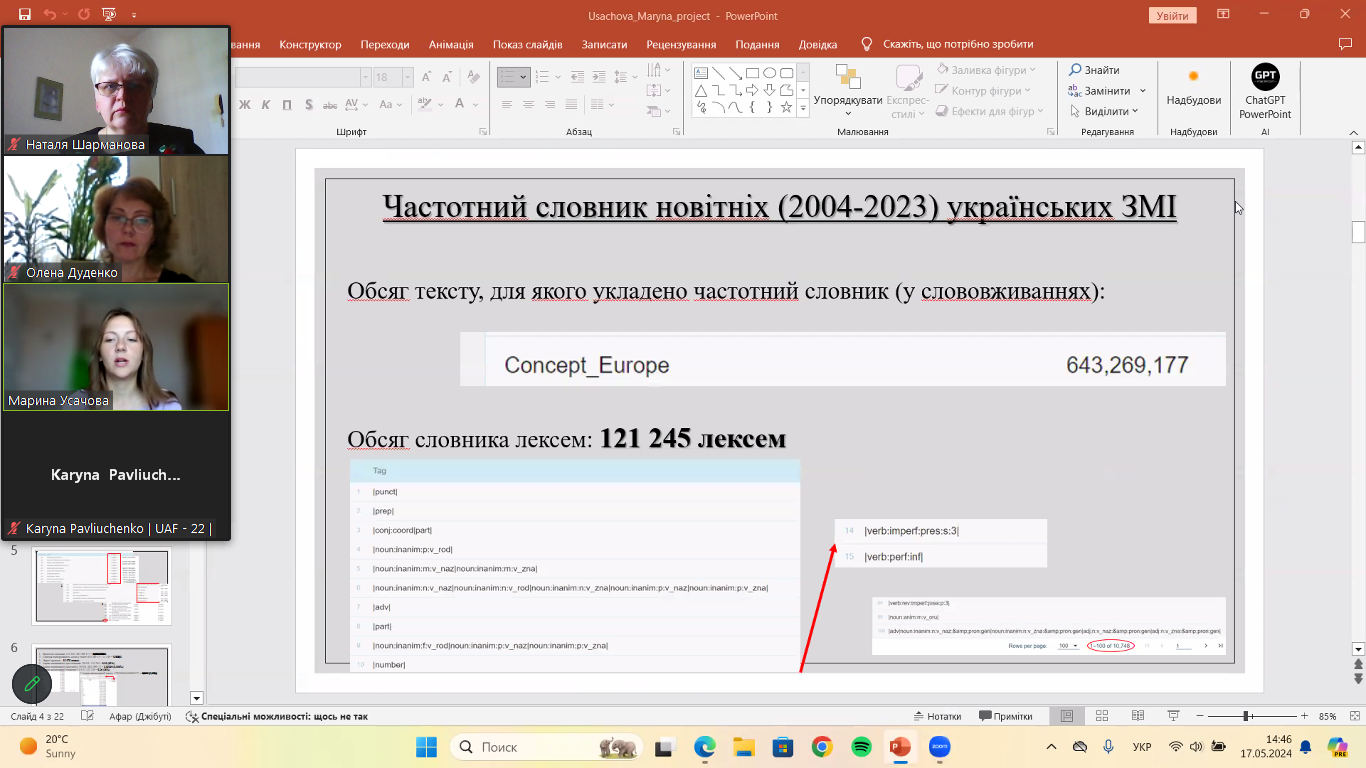Open the Конструктор ribbon tab
The width and height of the screenshot is (1366, 768).
tap(310, 44)
